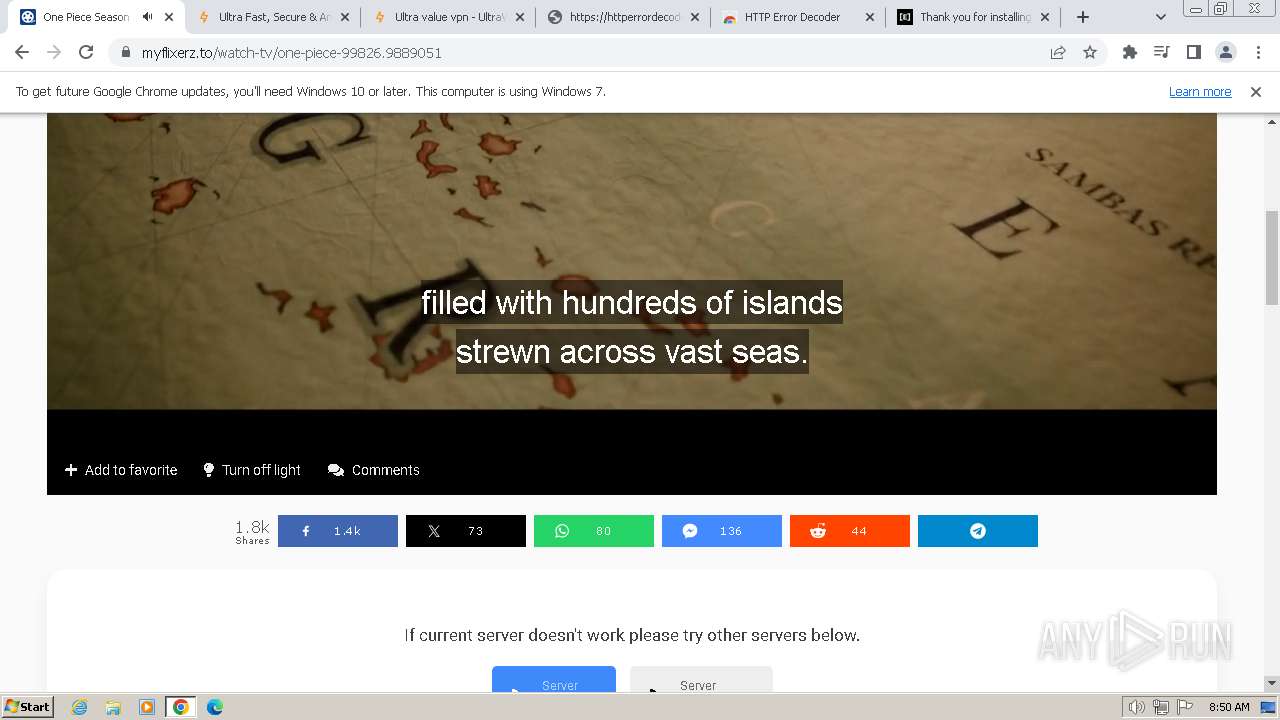Share on Facebook button showing 1.4k

338,531
